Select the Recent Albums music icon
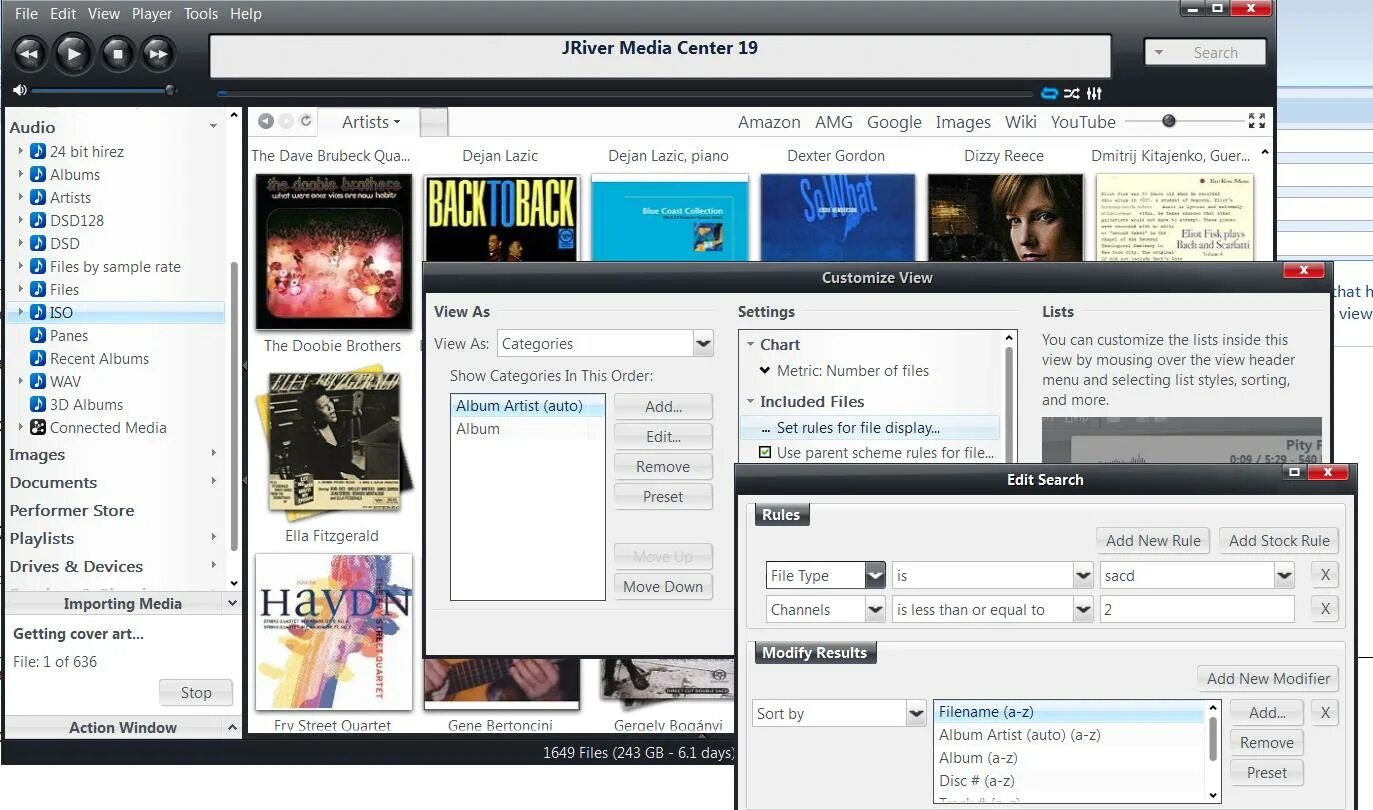Image resolution: width=1373 pixels, height=810 pixels. point(38,358)
